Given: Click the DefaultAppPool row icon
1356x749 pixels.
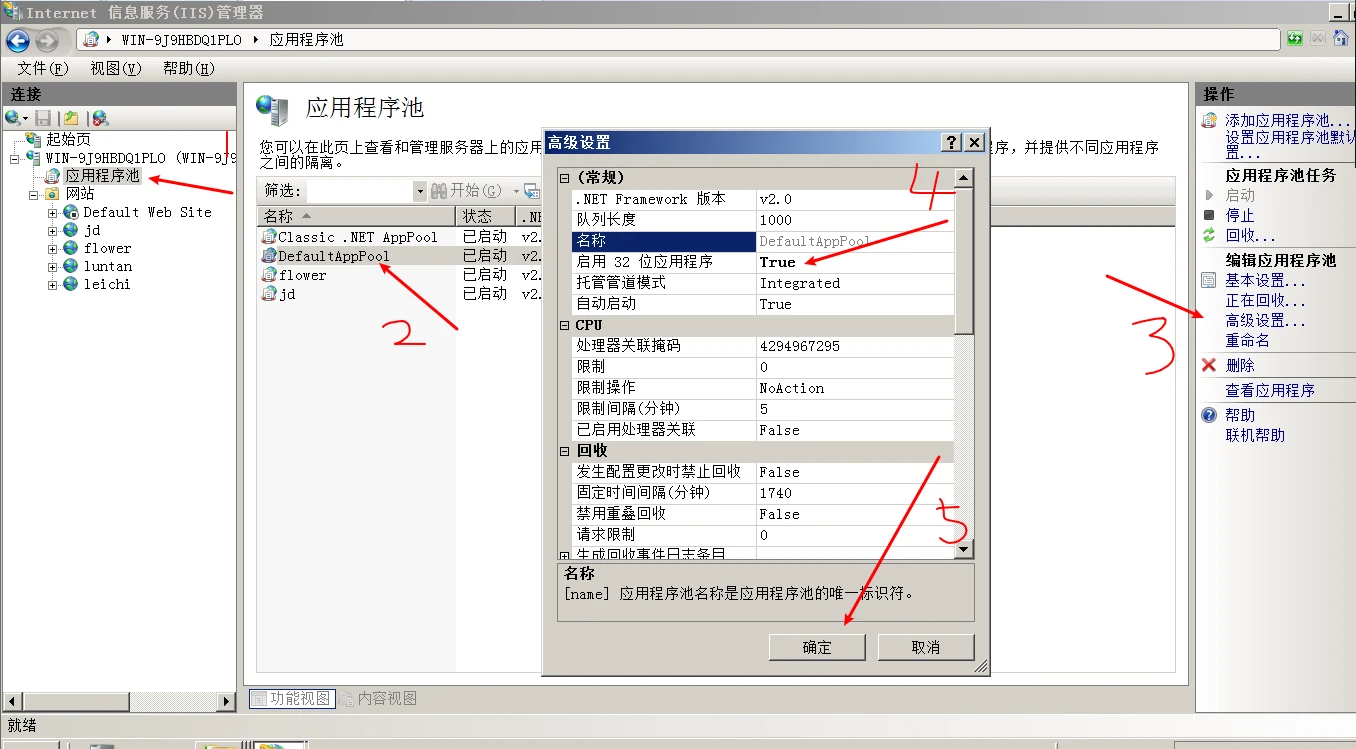Looking at the screenshot, I should tap(269, 256).
